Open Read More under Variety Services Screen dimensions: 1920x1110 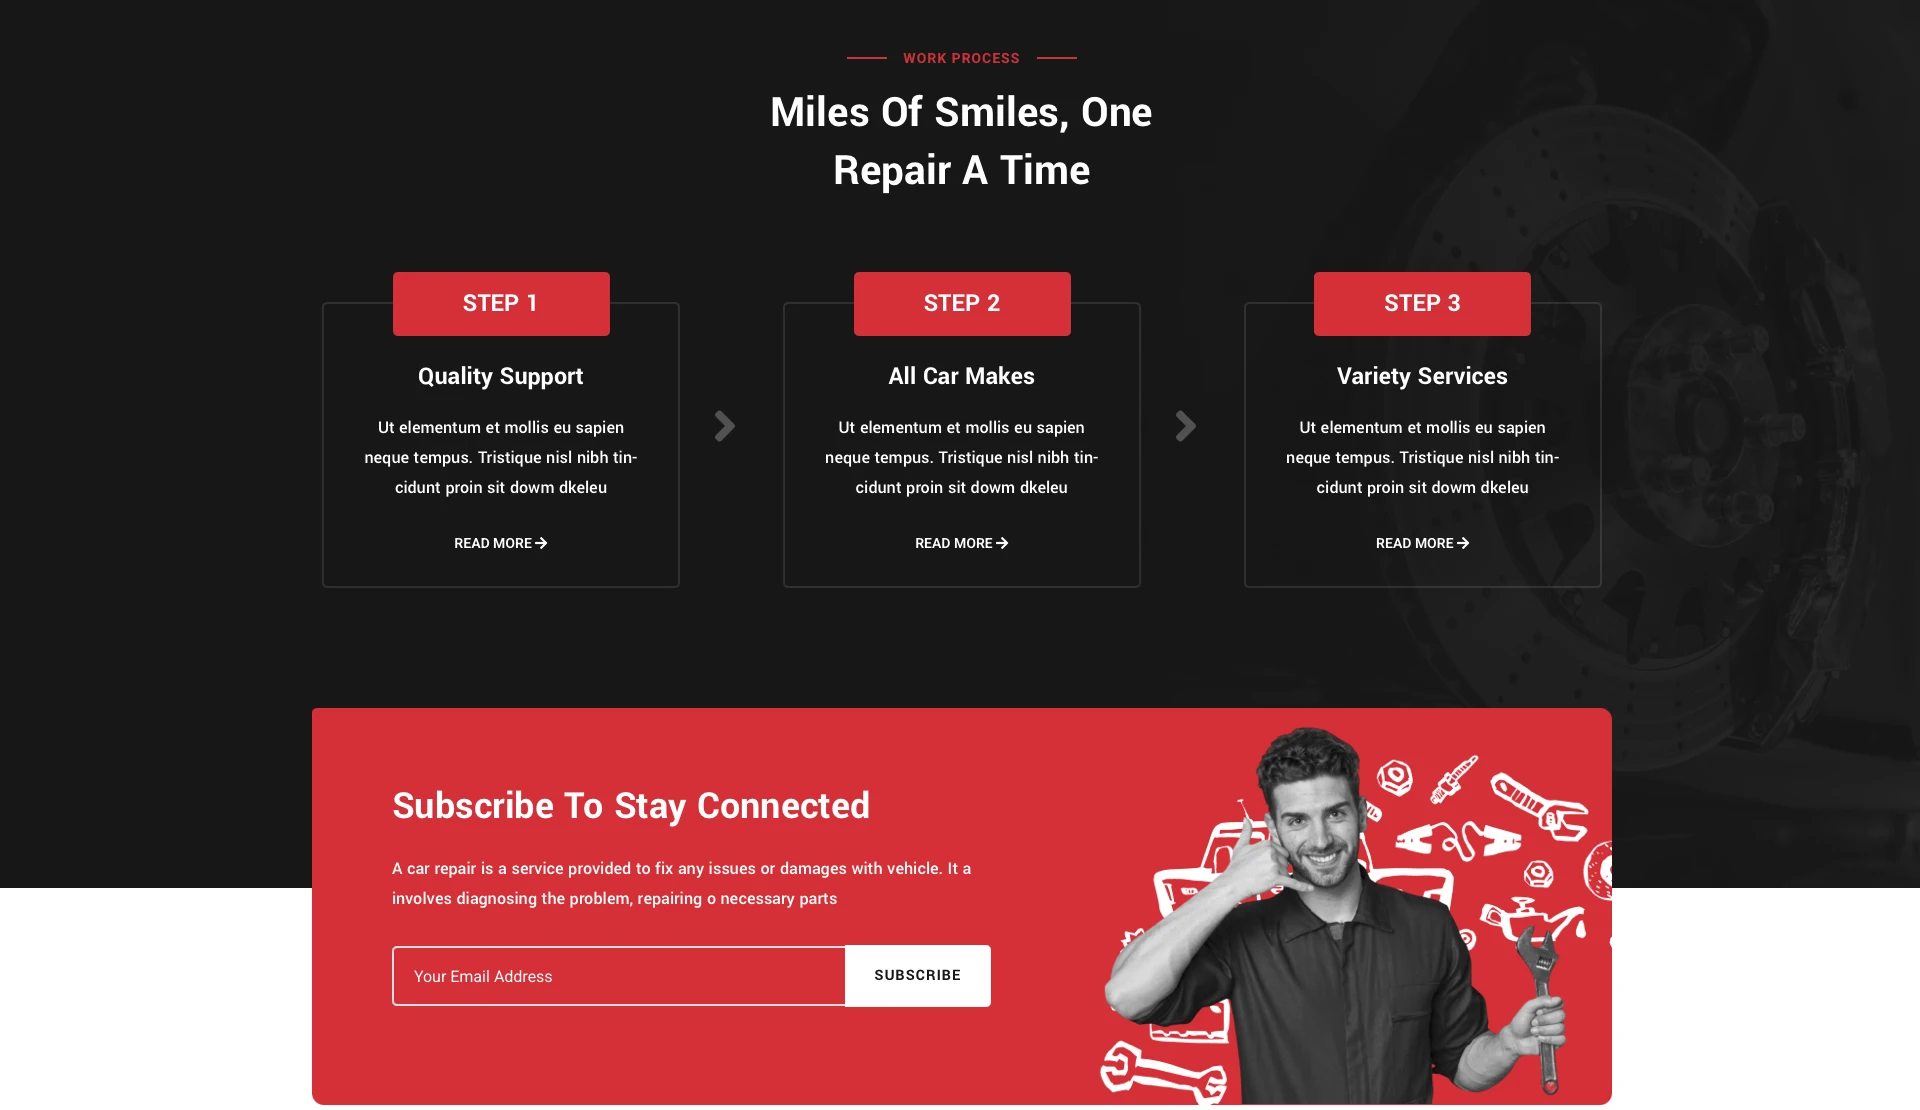point(1422,543)
